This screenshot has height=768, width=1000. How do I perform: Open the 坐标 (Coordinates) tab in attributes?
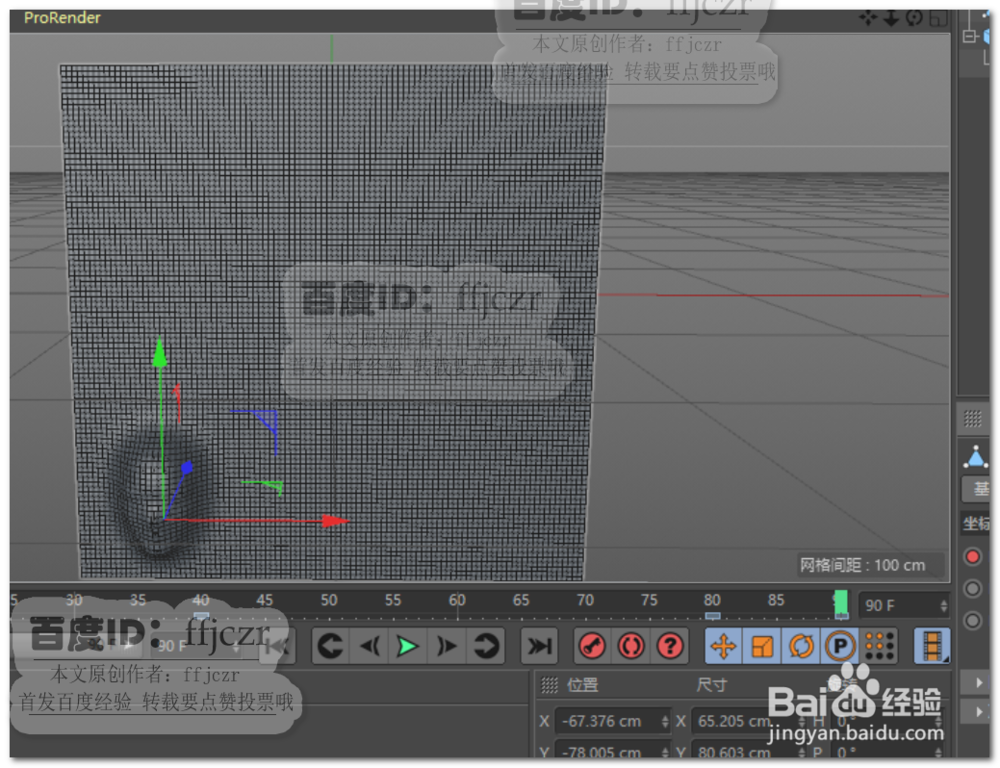coord(976,524)
